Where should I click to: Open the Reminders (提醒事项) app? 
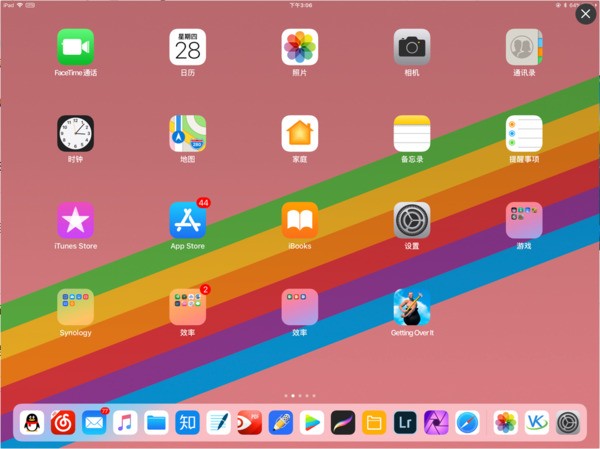click(524, 133)
